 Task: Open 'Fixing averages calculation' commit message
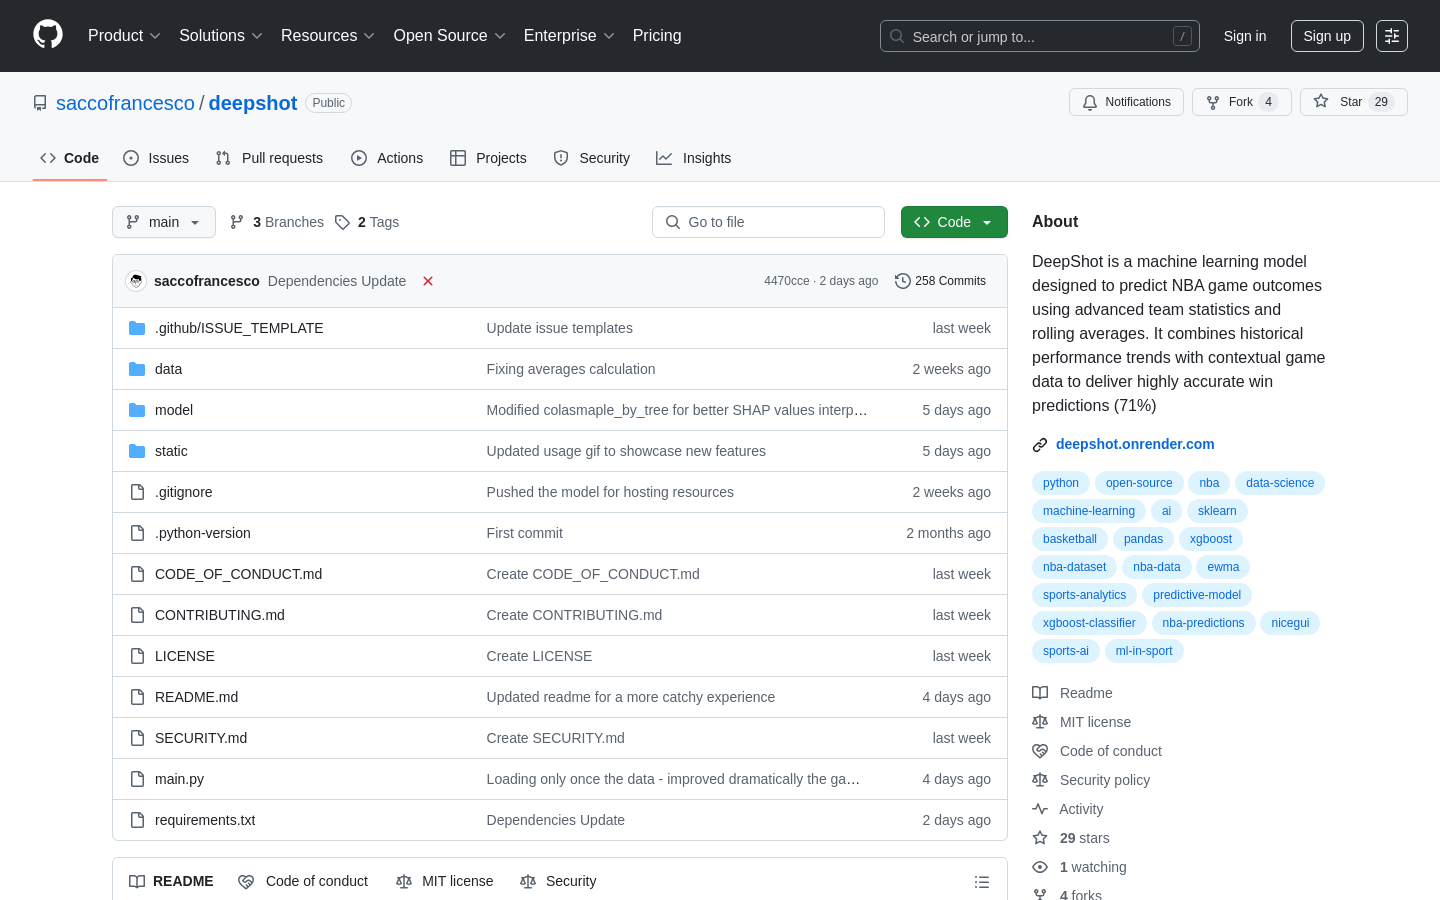tap(571, 369)
